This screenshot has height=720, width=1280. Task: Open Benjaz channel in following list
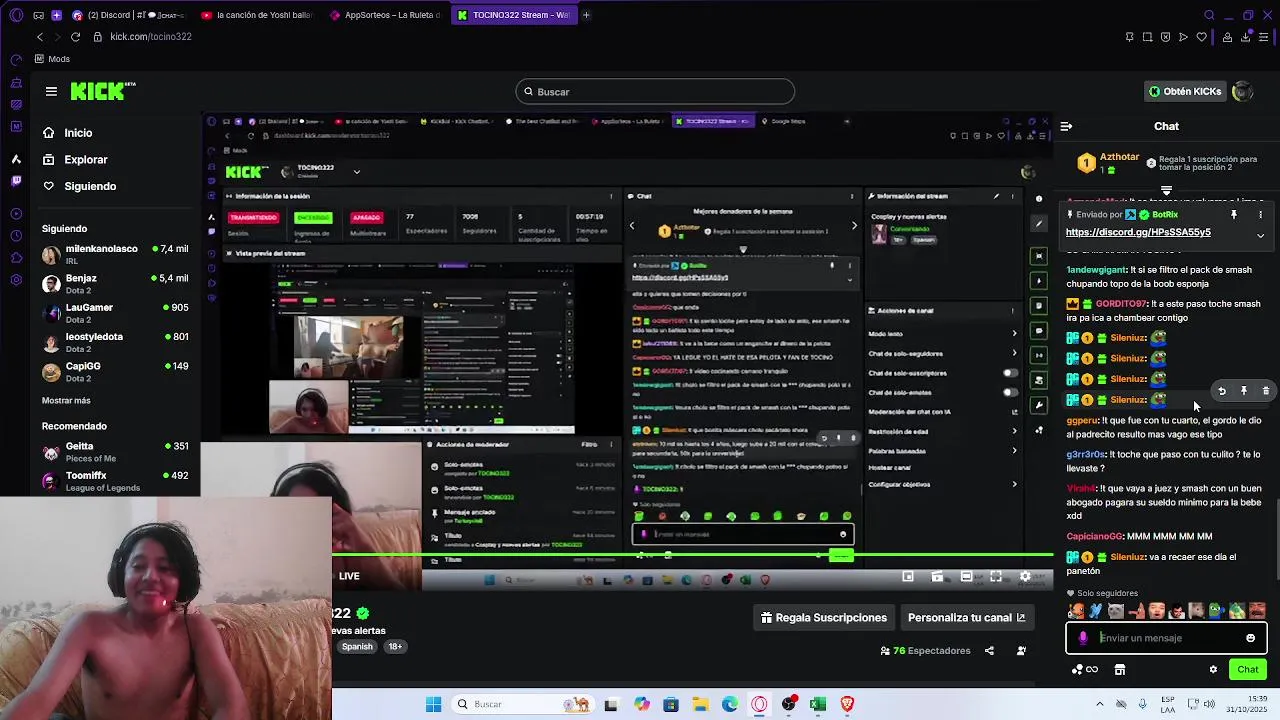115,283
